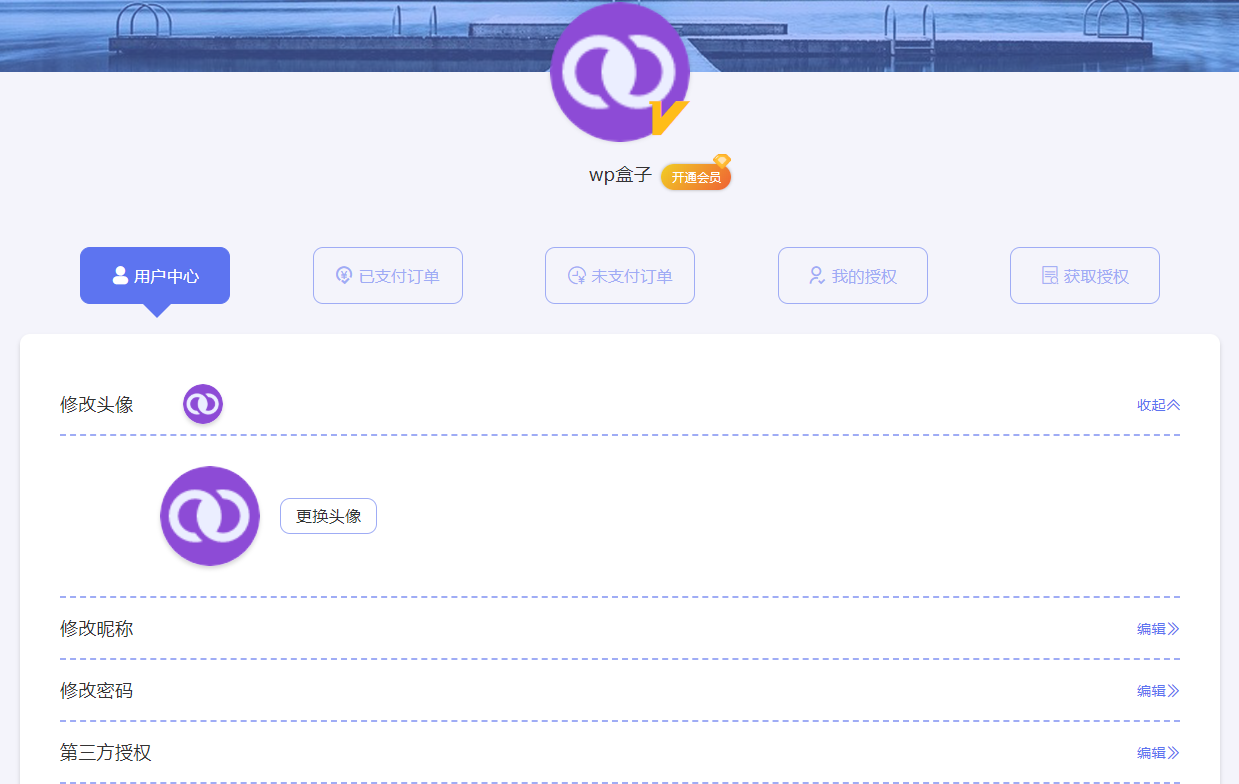This screenshot has height=784, width=1239.
Task: Switch to the 未支付订单 tab
Action: coord(620,275)
